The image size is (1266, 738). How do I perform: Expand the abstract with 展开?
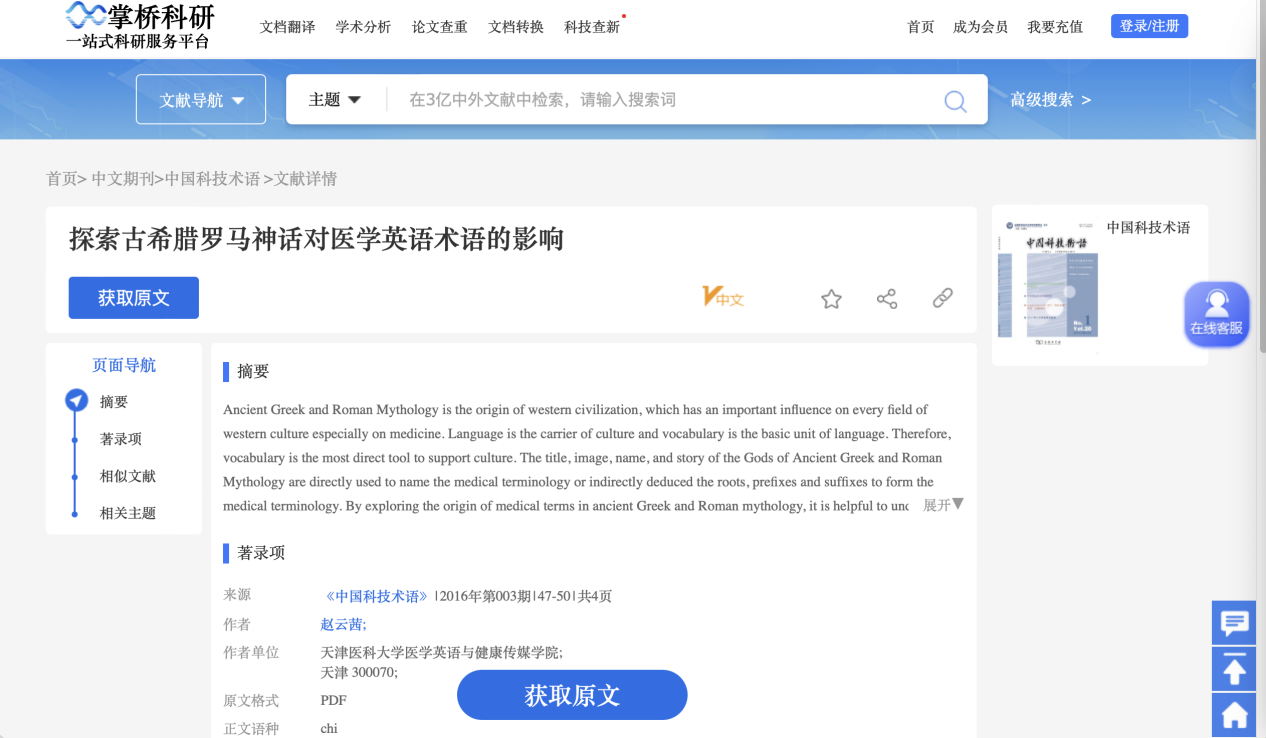(x=943, y=505)
